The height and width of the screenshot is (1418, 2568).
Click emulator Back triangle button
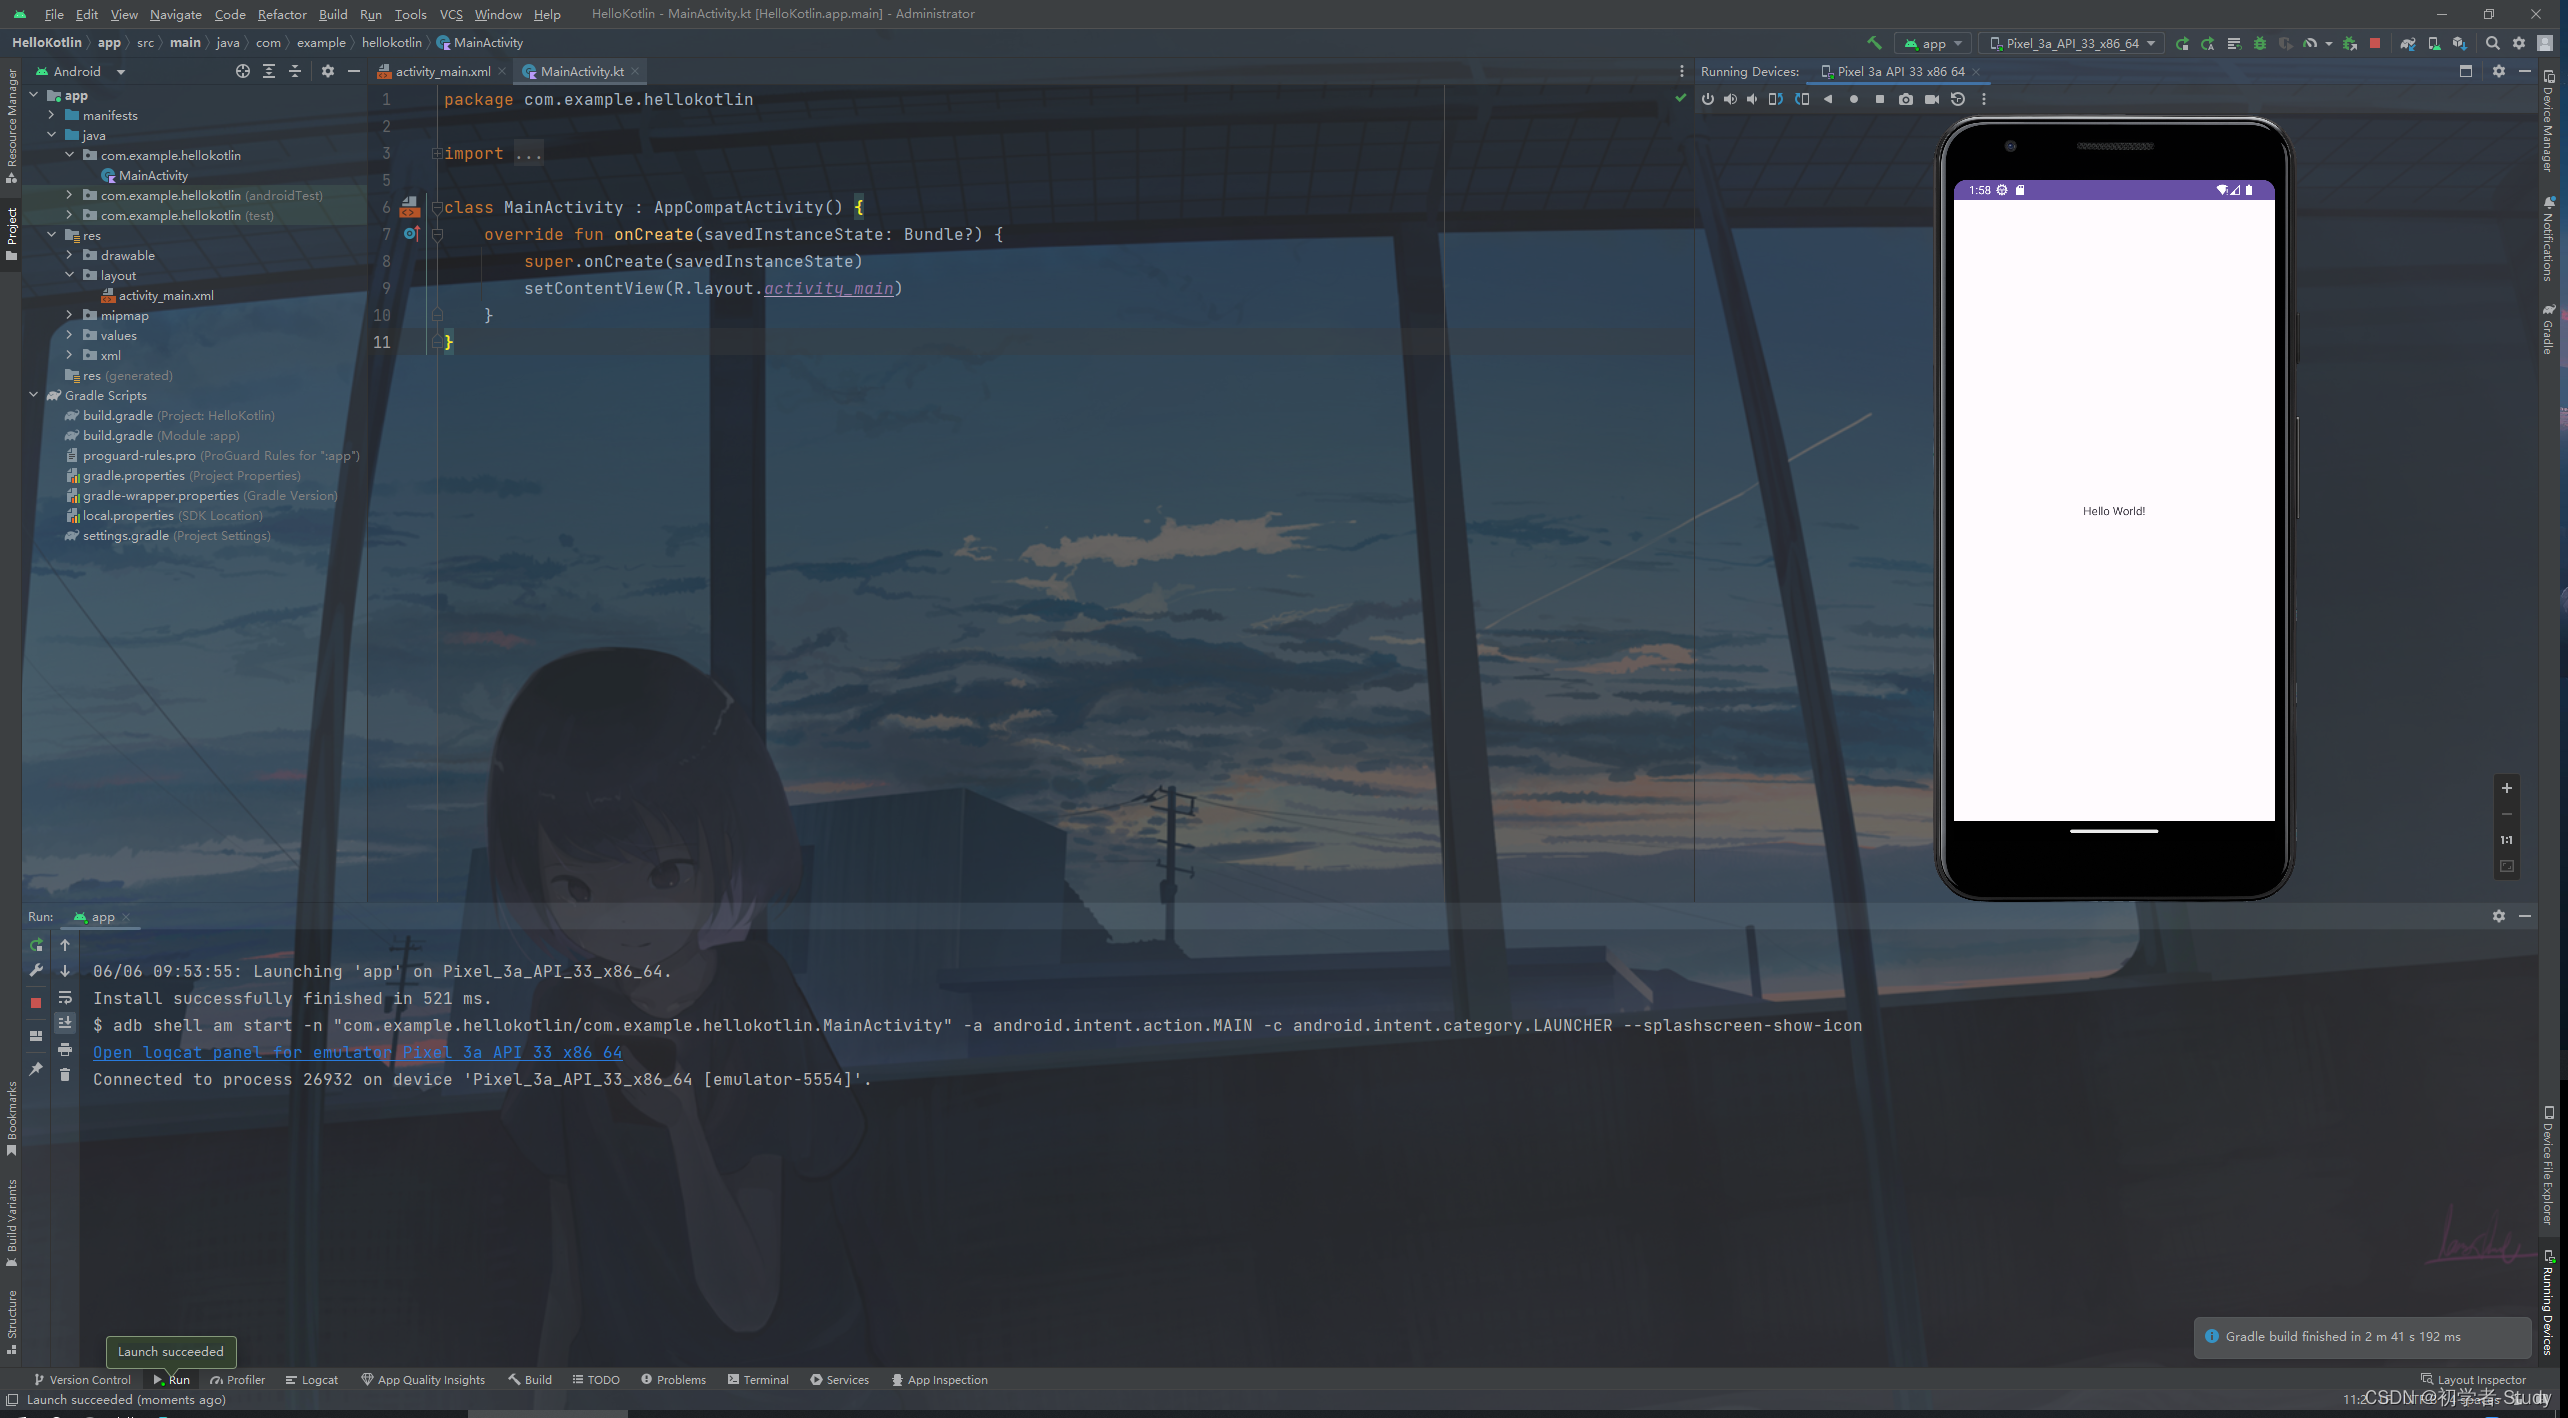(1828, 99)
